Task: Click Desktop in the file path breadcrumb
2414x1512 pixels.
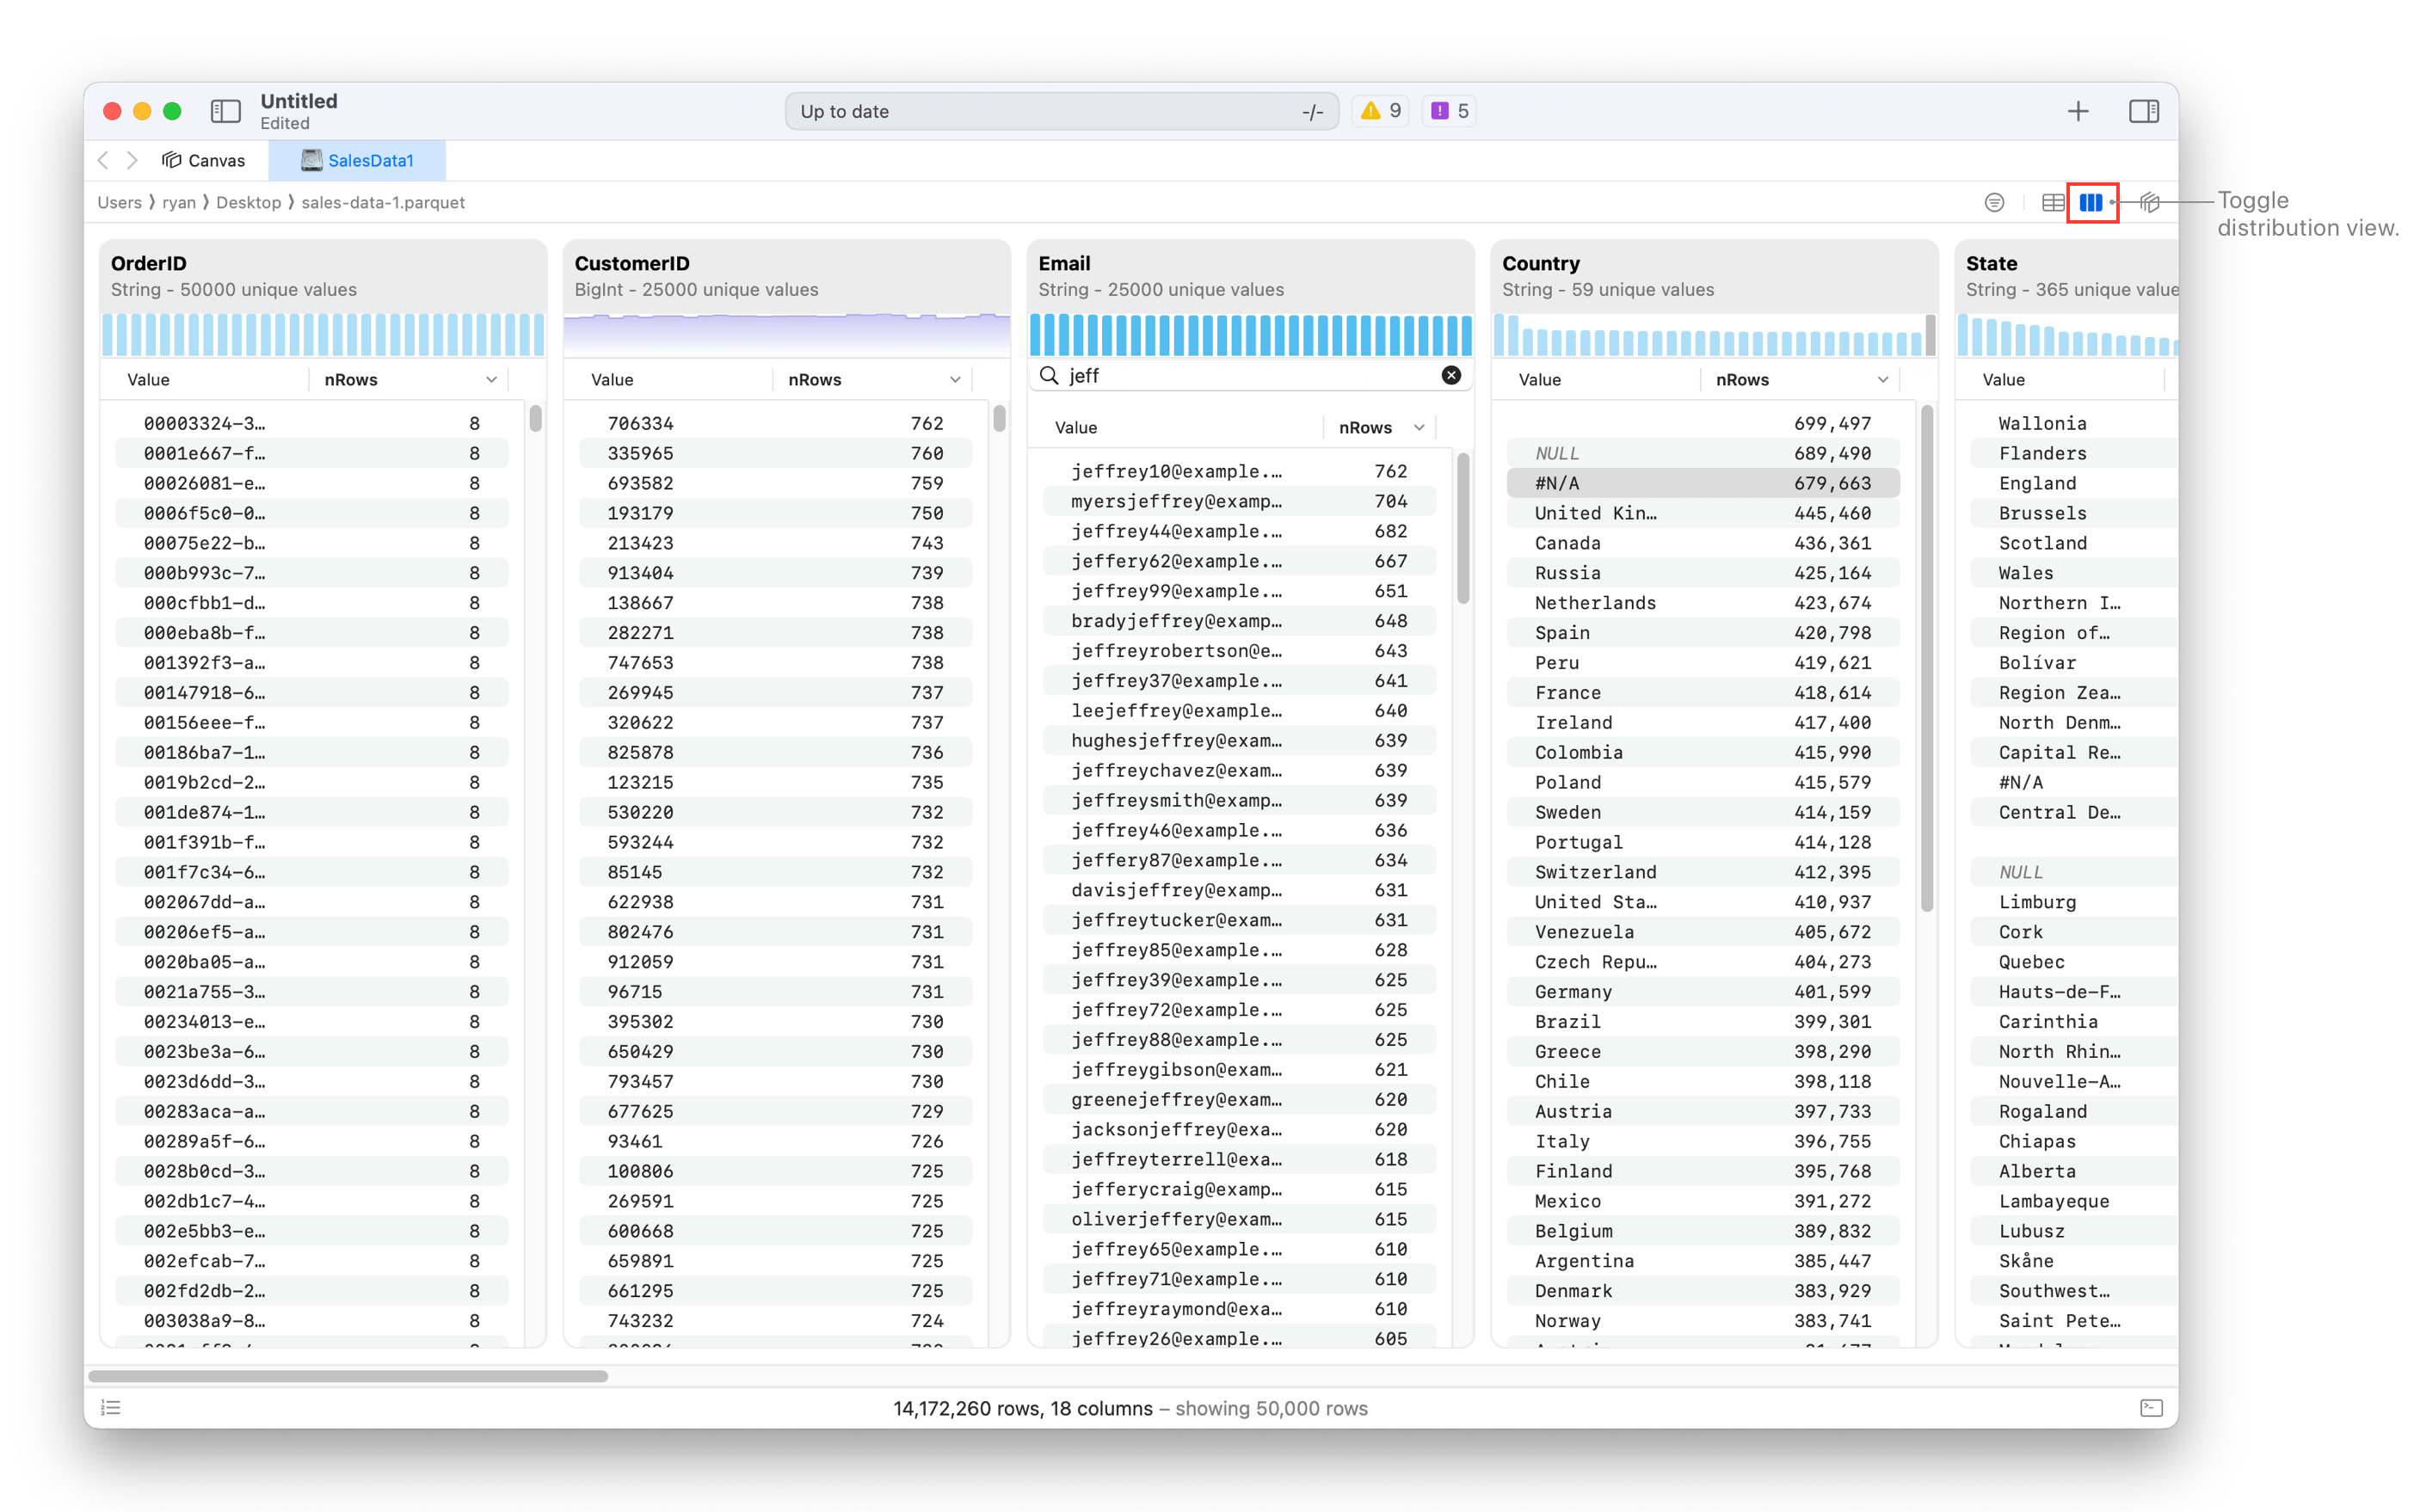Action: tap(248, 203)
